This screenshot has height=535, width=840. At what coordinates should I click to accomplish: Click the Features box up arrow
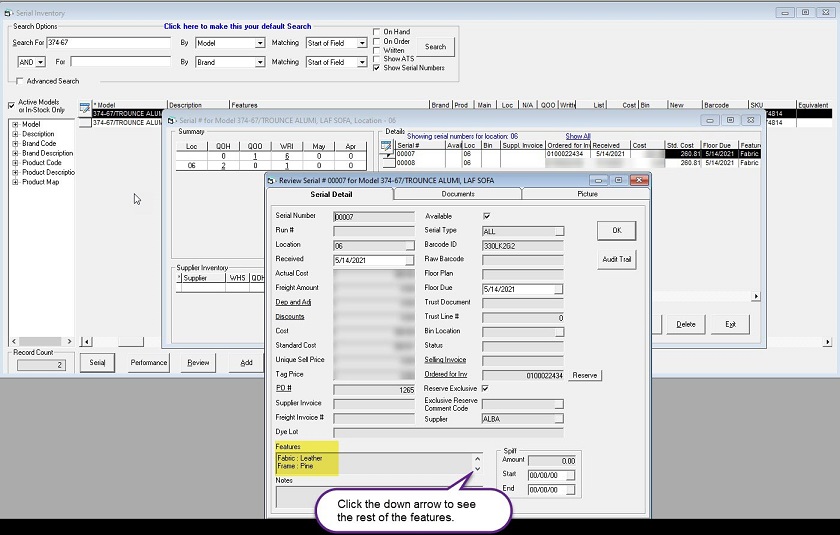tap(477, 459)
